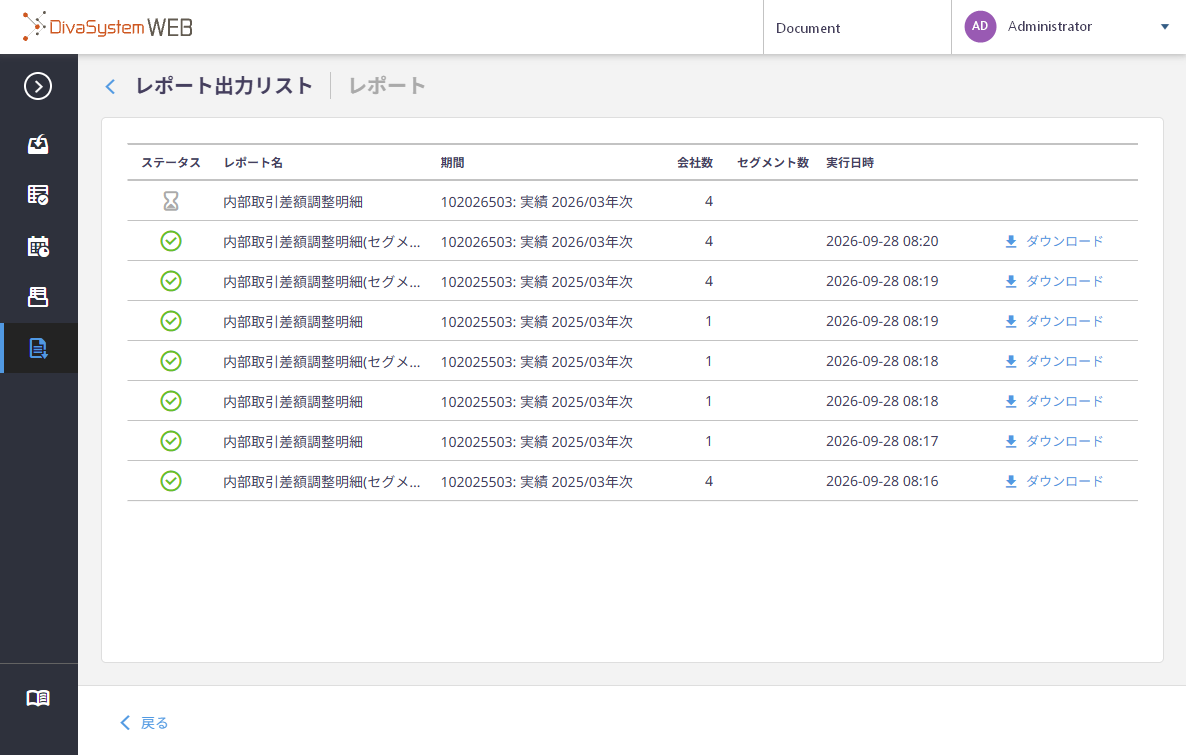Click the DivaSystem WEB logo

click(x=107, y=26)
